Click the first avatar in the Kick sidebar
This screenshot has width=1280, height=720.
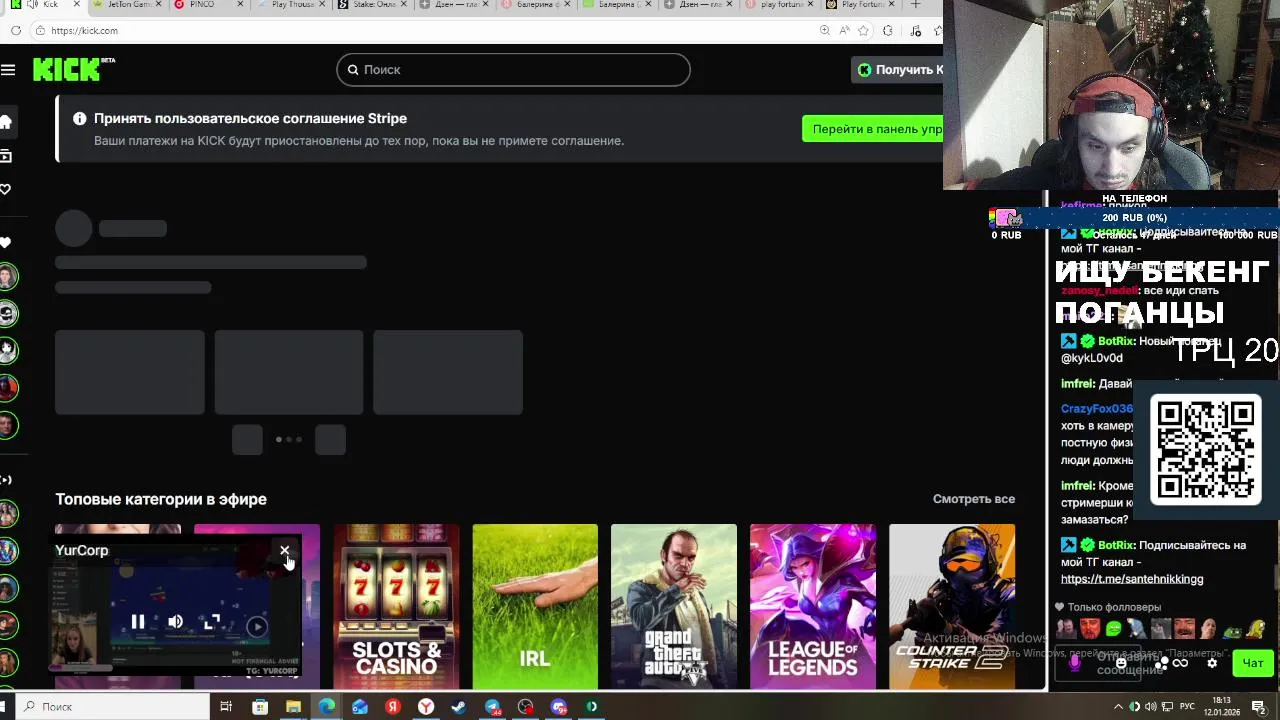point(8,277)
